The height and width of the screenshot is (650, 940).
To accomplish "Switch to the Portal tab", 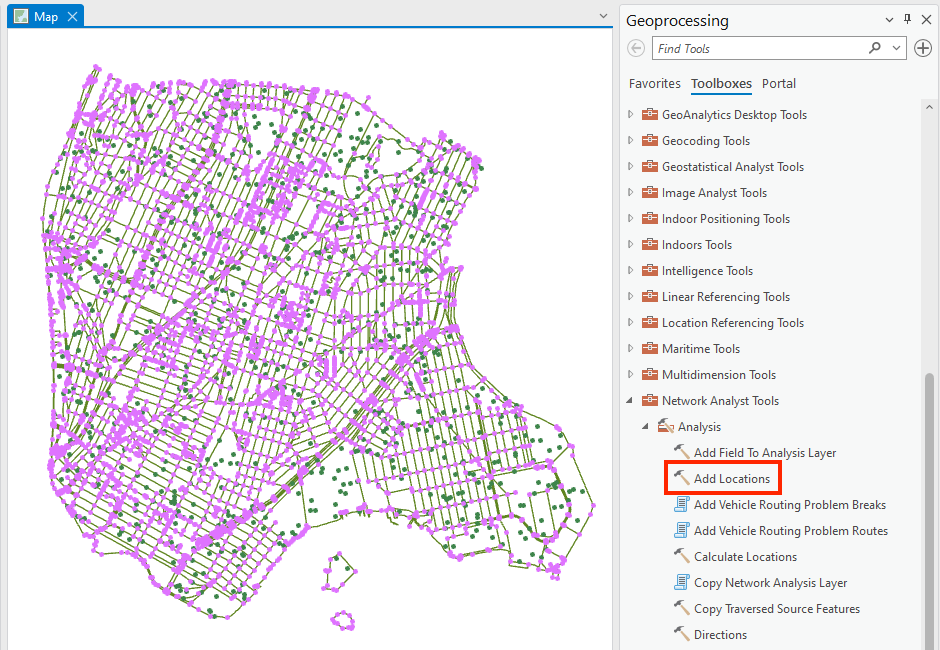I will pyautogui.click(x=779, y=83).
